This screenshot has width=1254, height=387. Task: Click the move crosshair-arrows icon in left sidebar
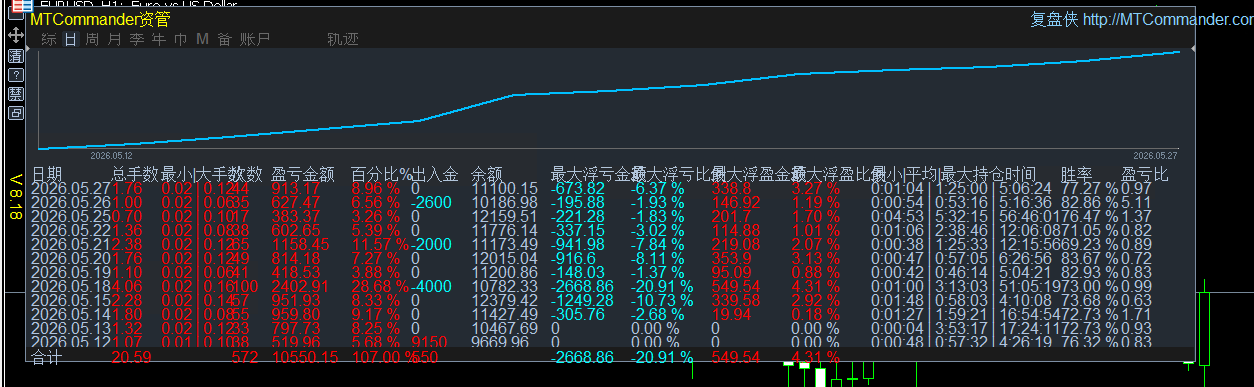tap(16, 35)
